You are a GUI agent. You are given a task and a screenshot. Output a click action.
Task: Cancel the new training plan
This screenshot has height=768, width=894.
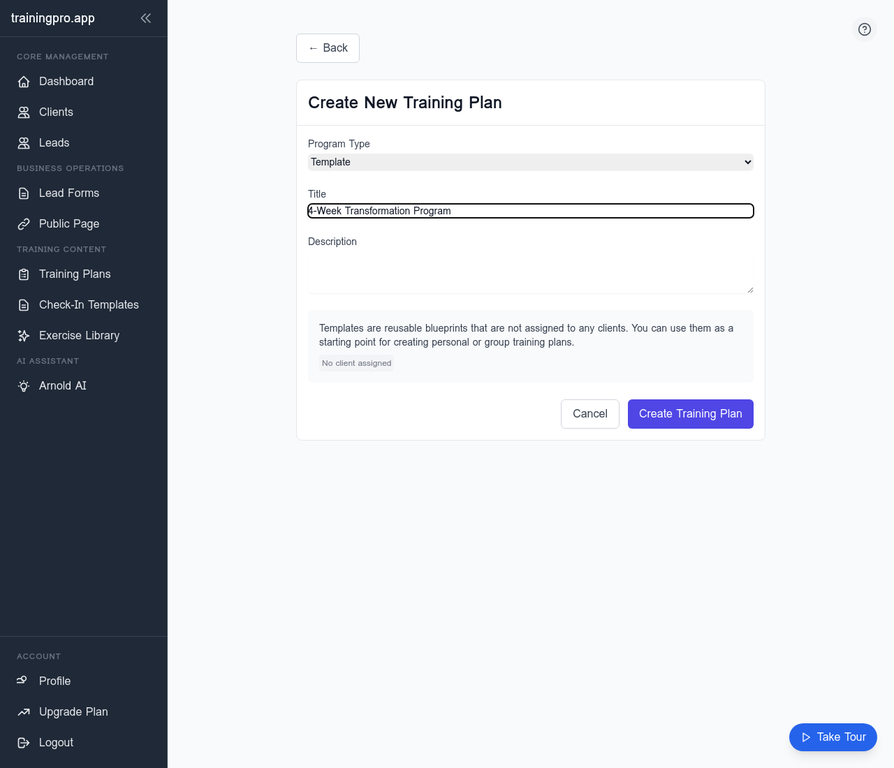tap(590, 414)
